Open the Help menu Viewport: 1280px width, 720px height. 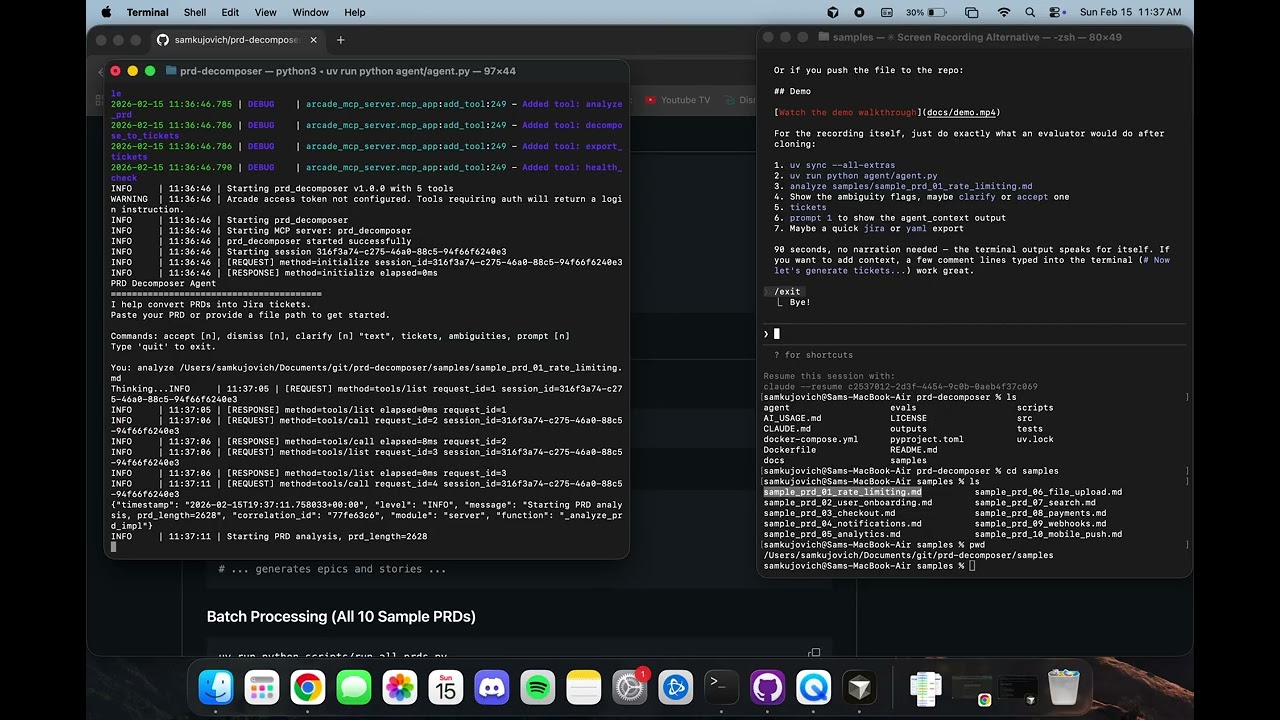355,12
